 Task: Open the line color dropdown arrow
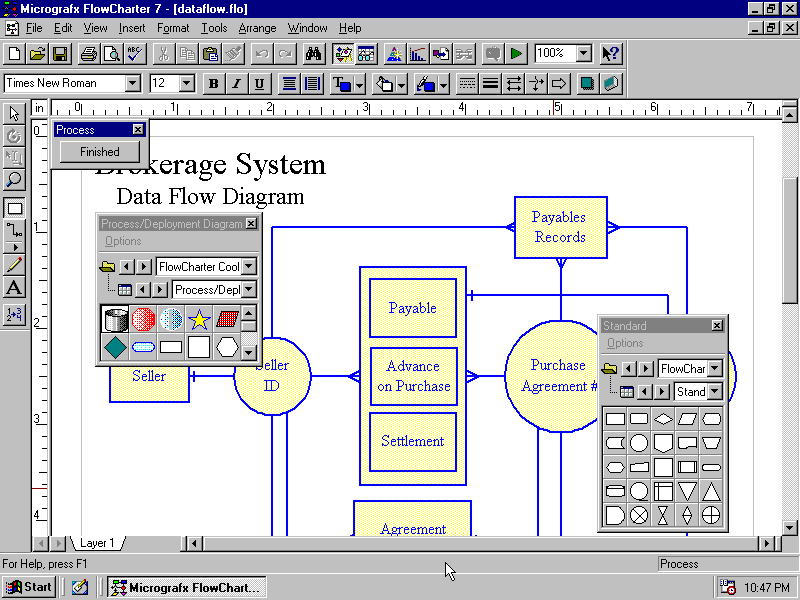(444, 84)
